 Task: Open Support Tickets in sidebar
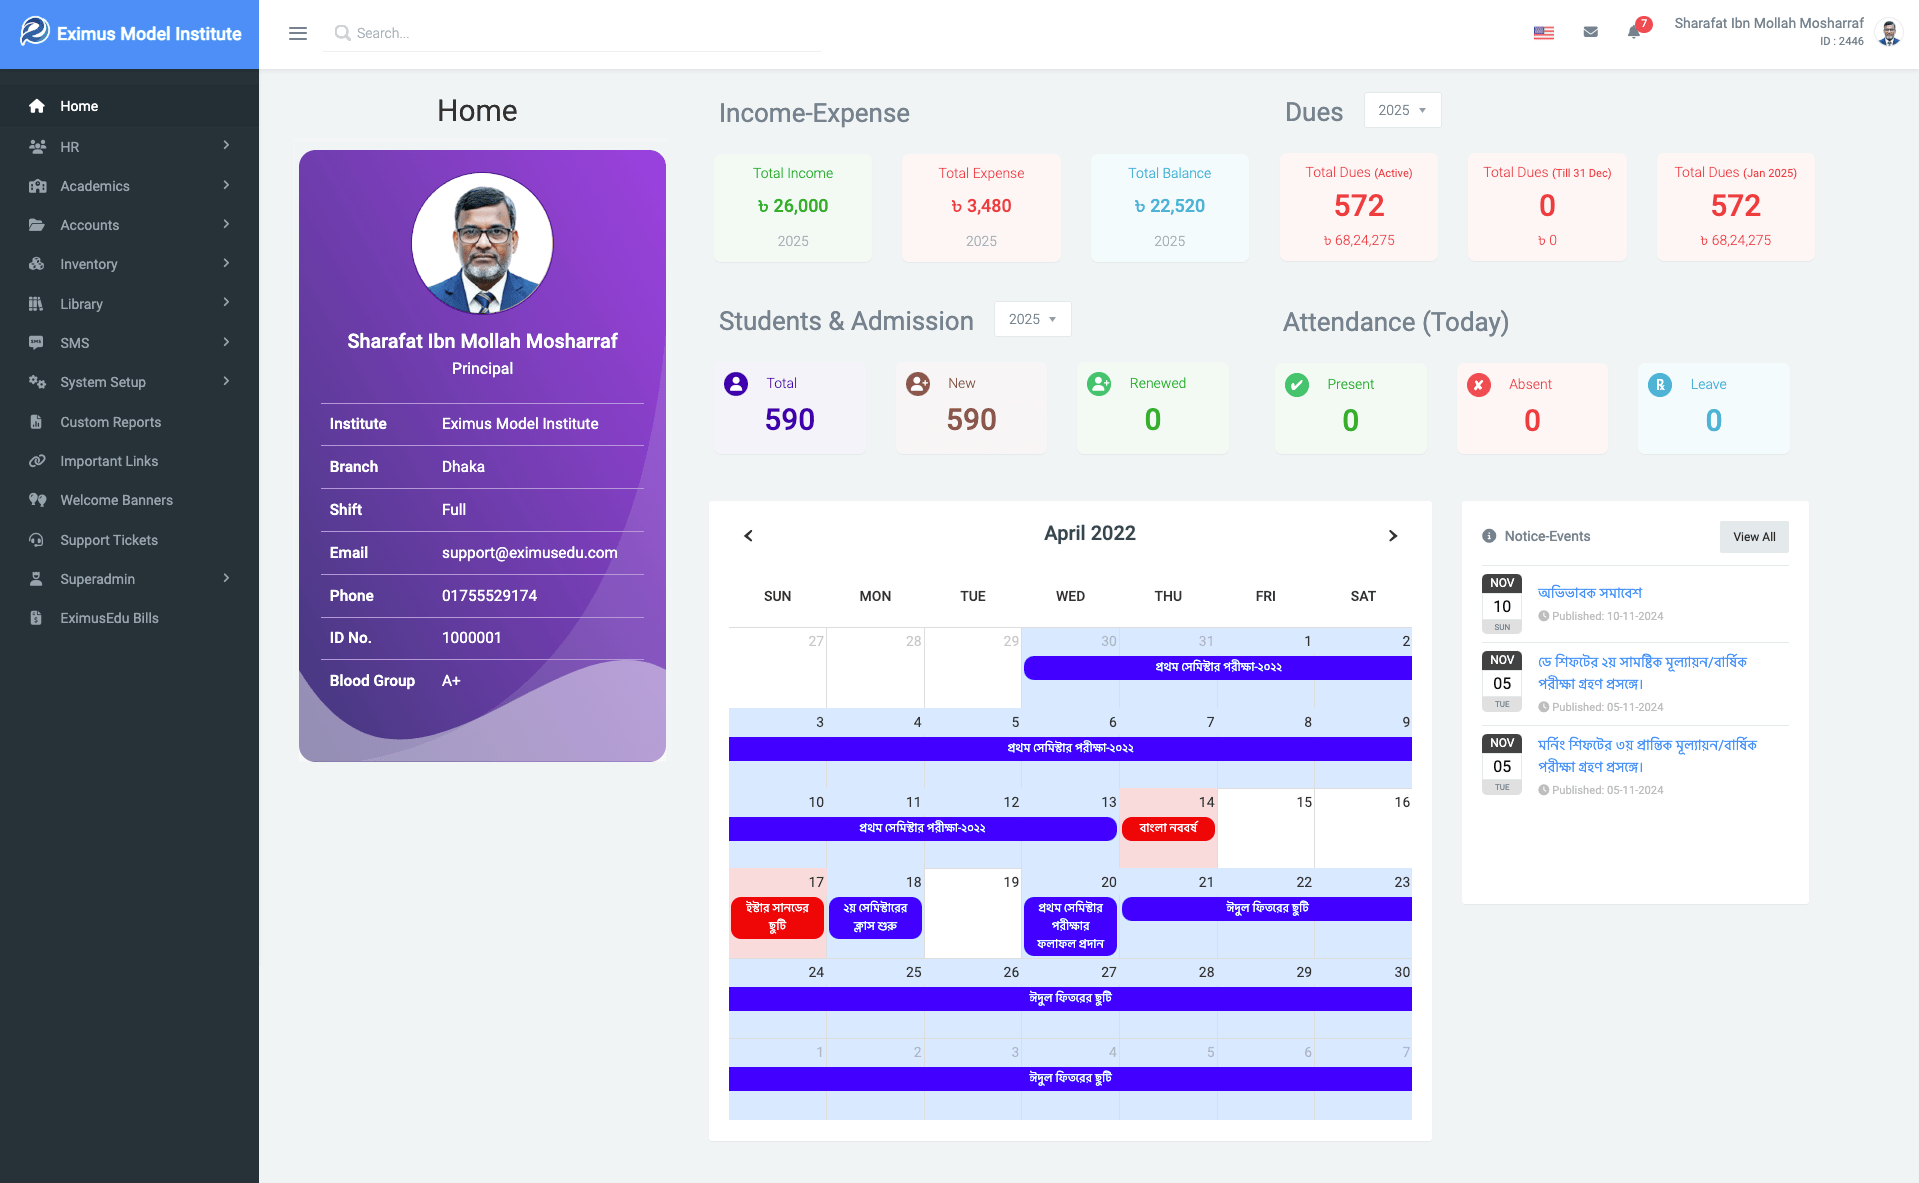[x=108, y=540]
